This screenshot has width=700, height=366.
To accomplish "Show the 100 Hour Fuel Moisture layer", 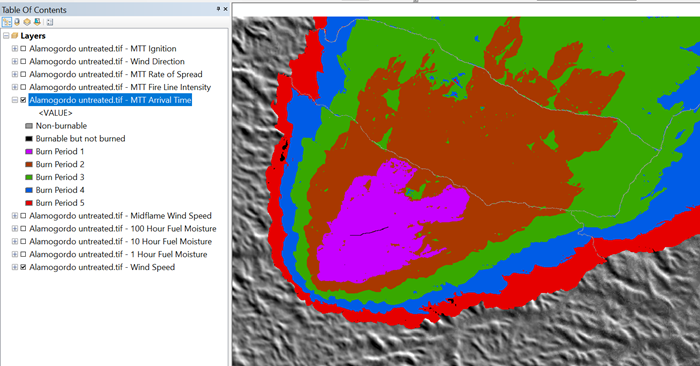I will [23, 229].
